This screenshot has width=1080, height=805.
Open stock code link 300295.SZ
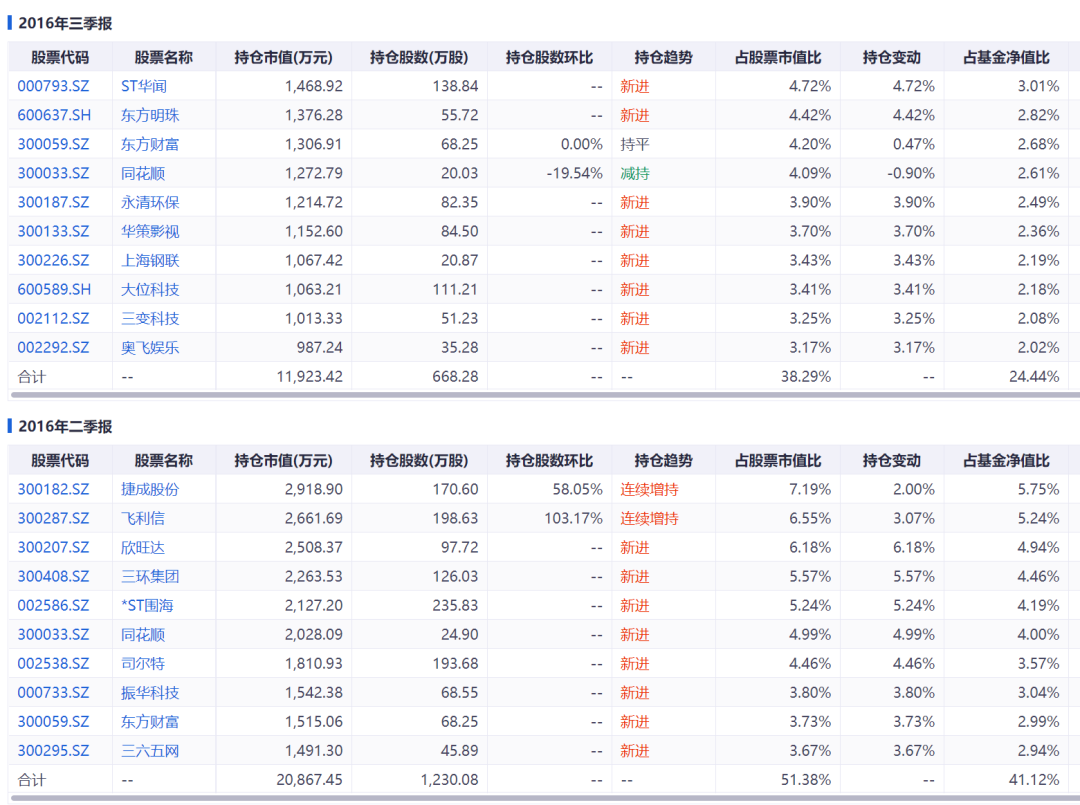(53, 751)
